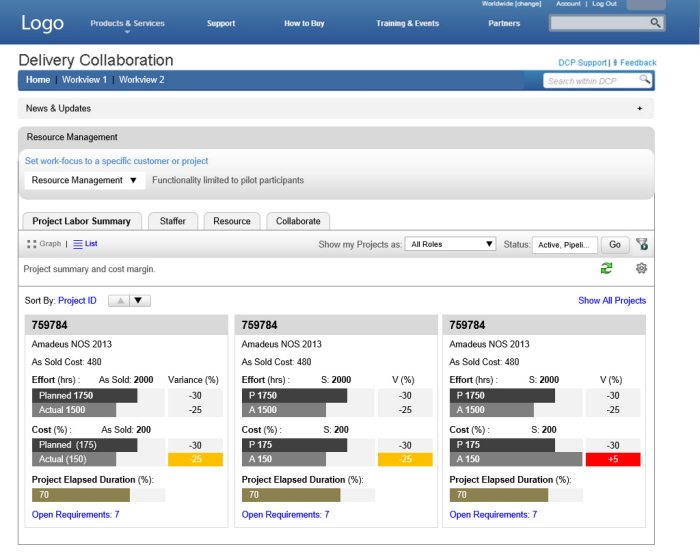Click the filter funnel icon
This screenshot has height=560, width=700.
click(x=642, y=244)
